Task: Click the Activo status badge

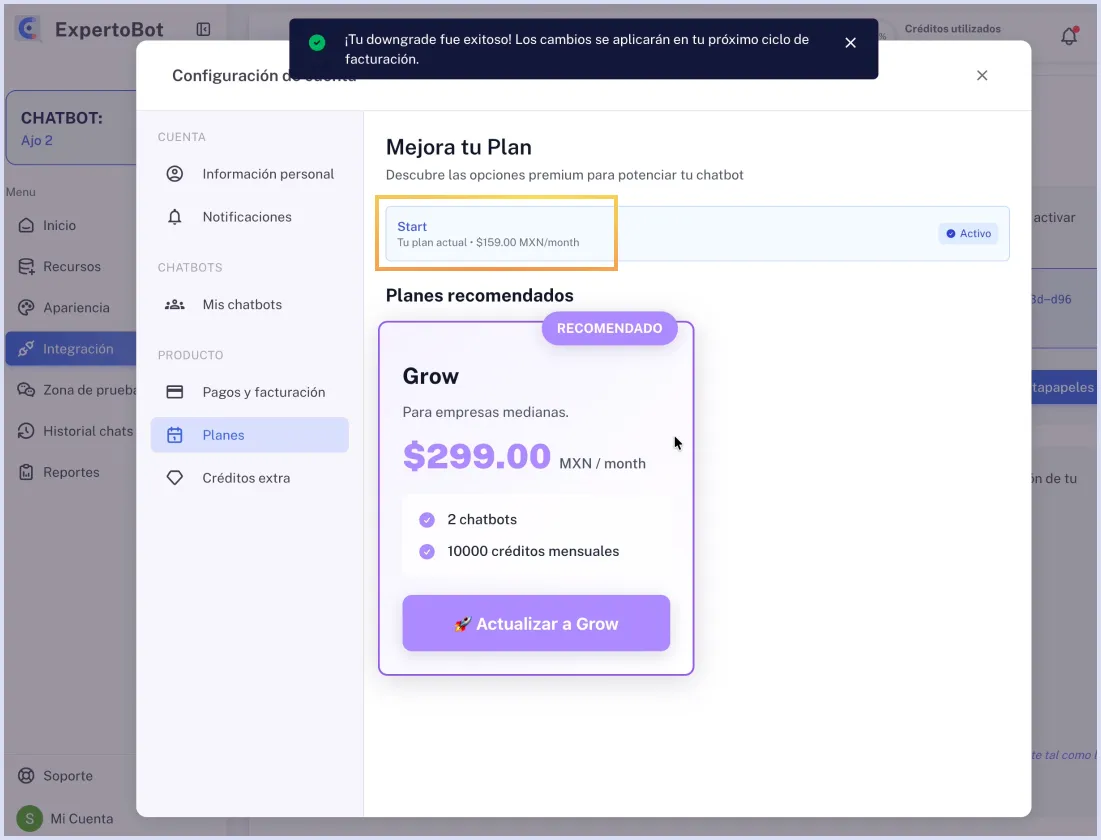Action: (968, 233)
